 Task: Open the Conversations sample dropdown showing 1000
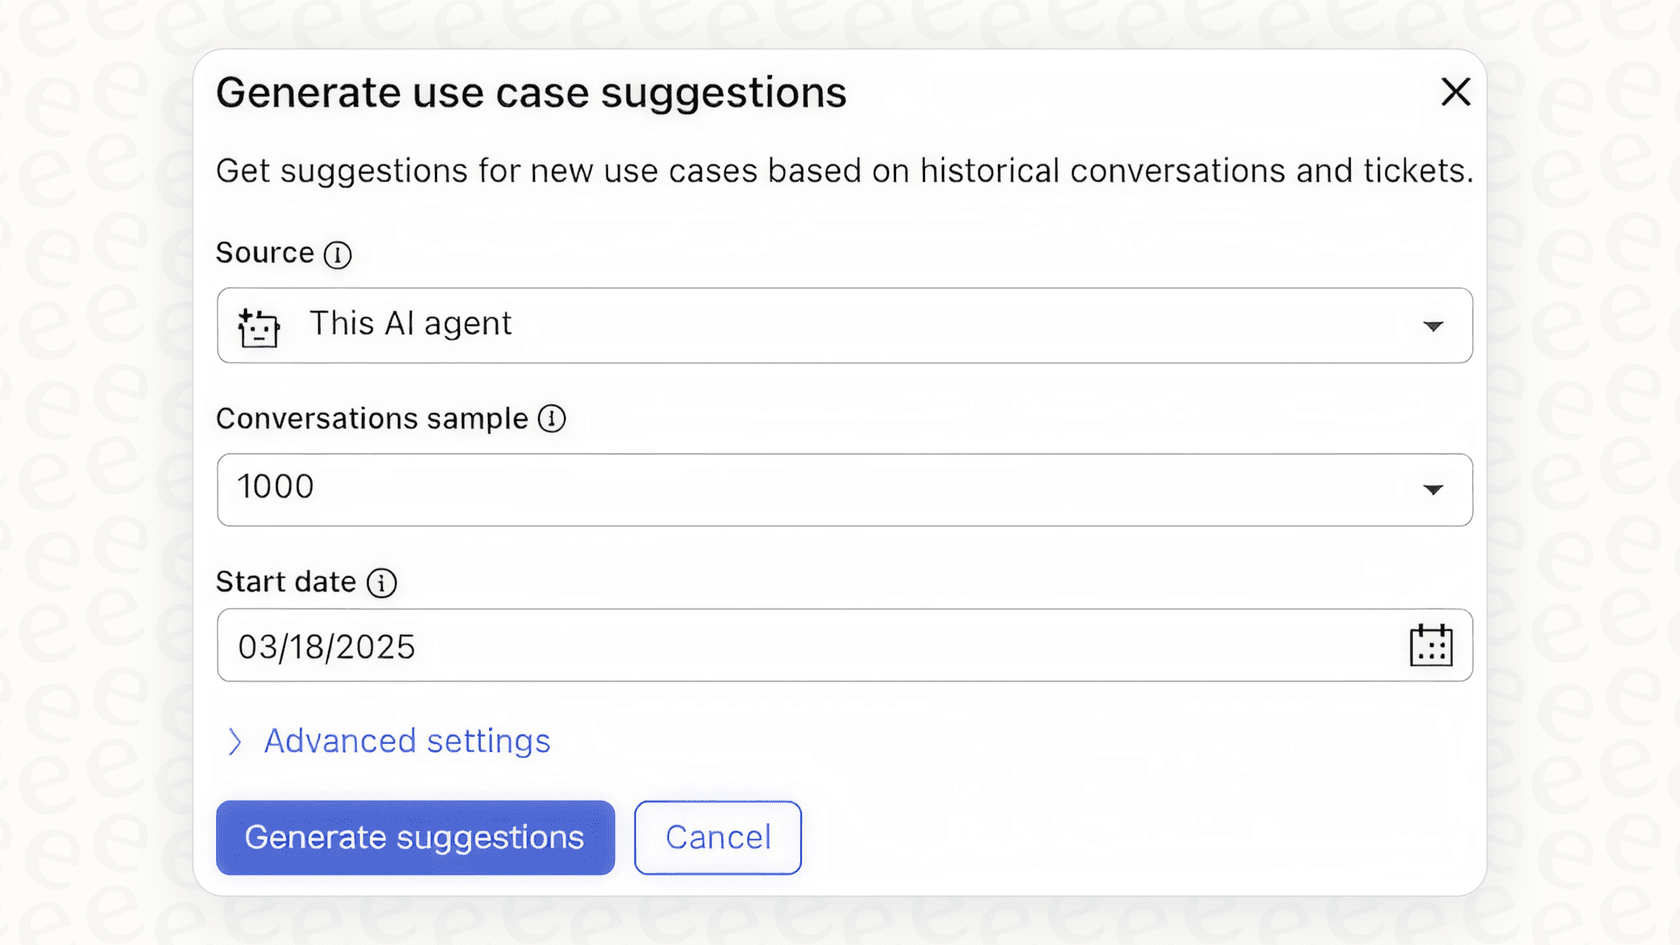coord(845,490)
